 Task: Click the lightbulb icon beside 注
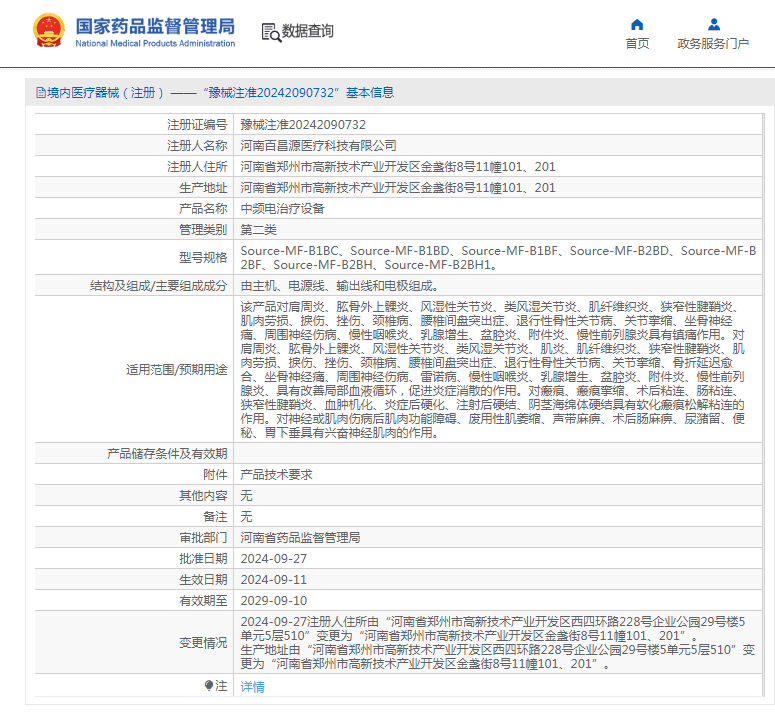click(209, 686)
